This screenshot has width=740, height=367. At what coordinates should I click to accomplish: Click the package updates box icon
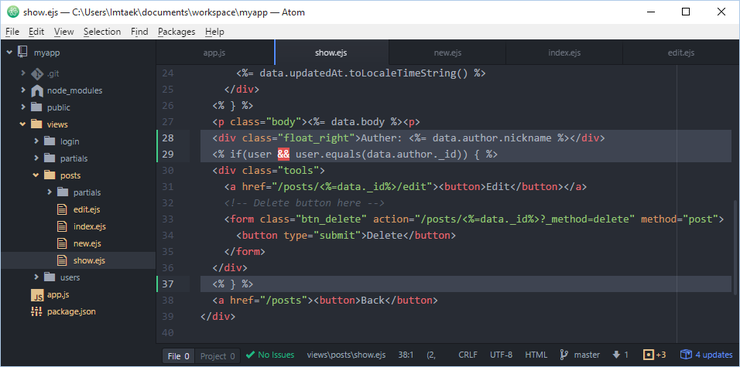click(x=685, y=355)
